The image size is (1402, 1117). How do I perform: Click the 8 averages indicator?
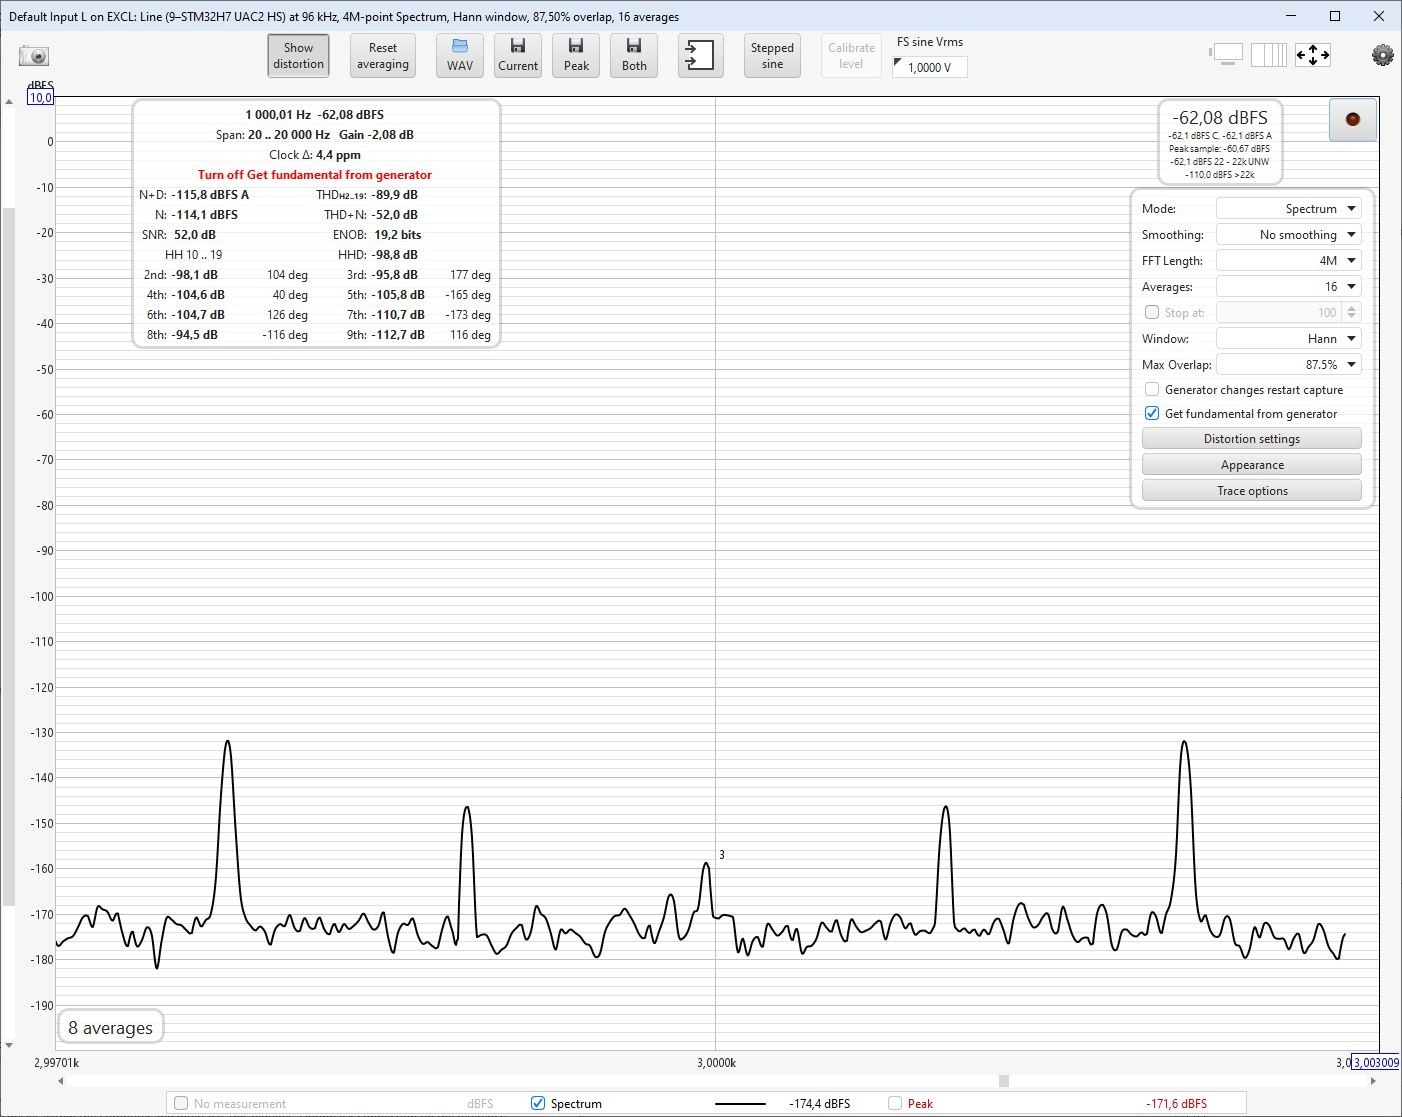(x=111, y=1028)
